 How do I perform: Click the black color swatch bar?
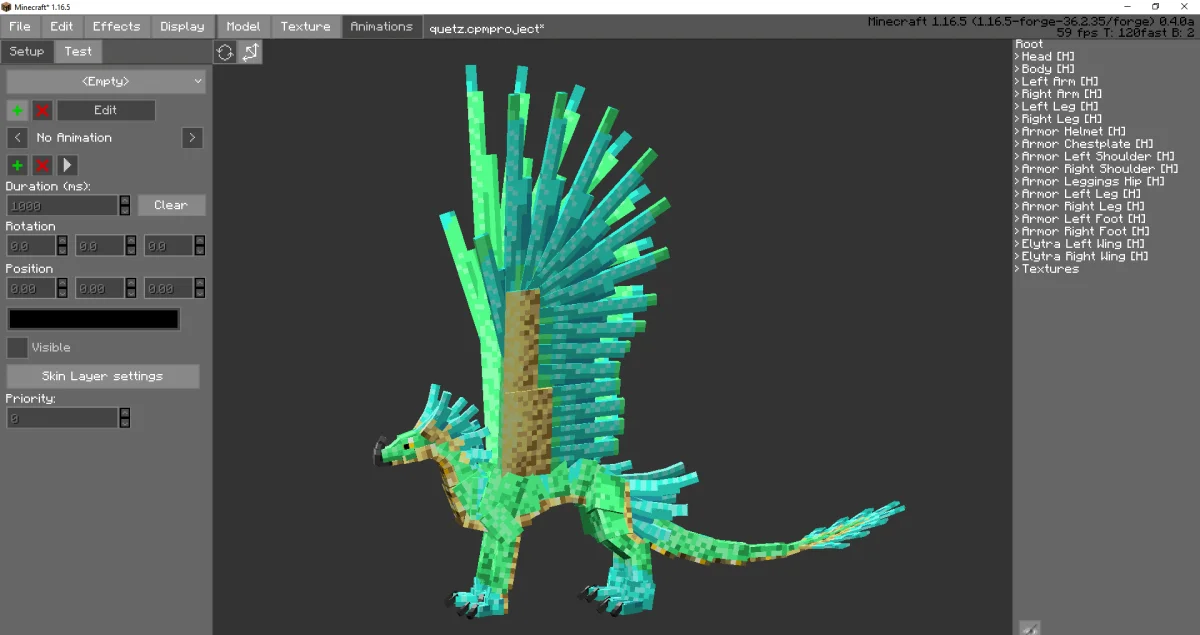tap(93, 319)
